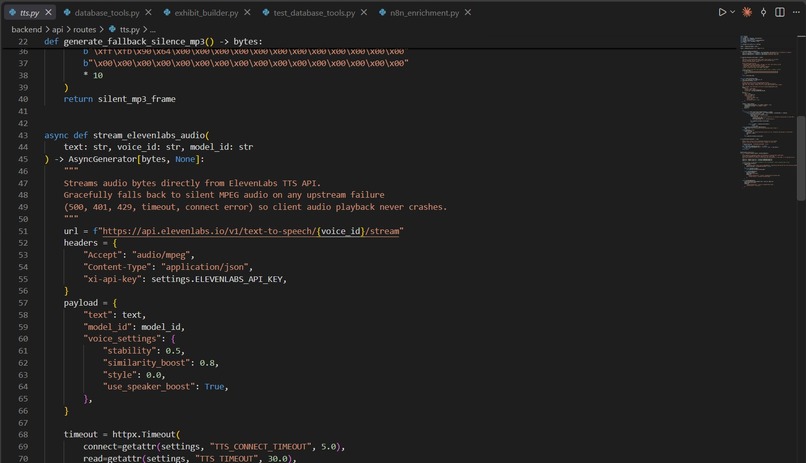806x463 pixels.
Task: Click '"stability": 0.5' line
Action: pyautogui.click(x=143, y=350)
